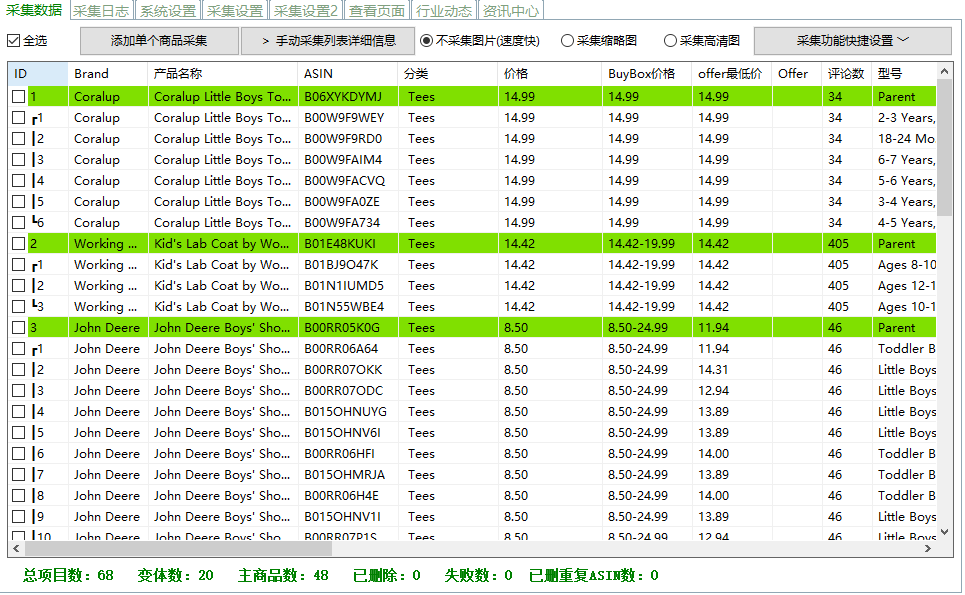The width and height of the screenshot is (965, 595).
Task: Open the 系统设置 tab
Action: click(x=167, y=11)
